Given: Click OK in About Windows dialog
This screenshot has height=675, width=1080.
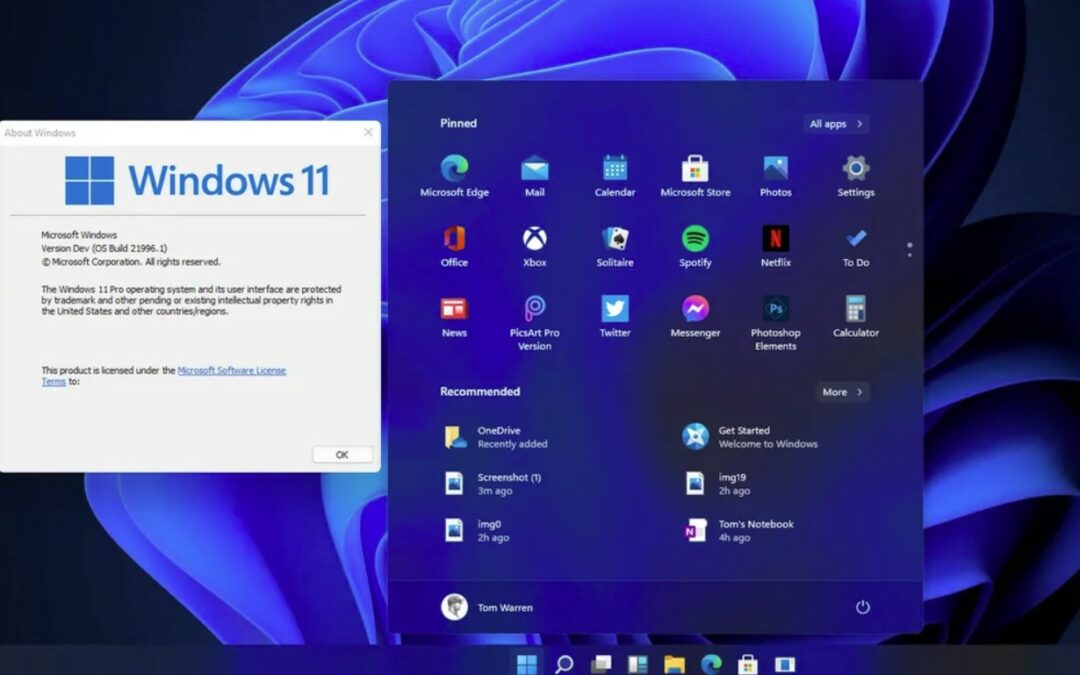Looking at the screenshot, I should click(x=342, y=455).
